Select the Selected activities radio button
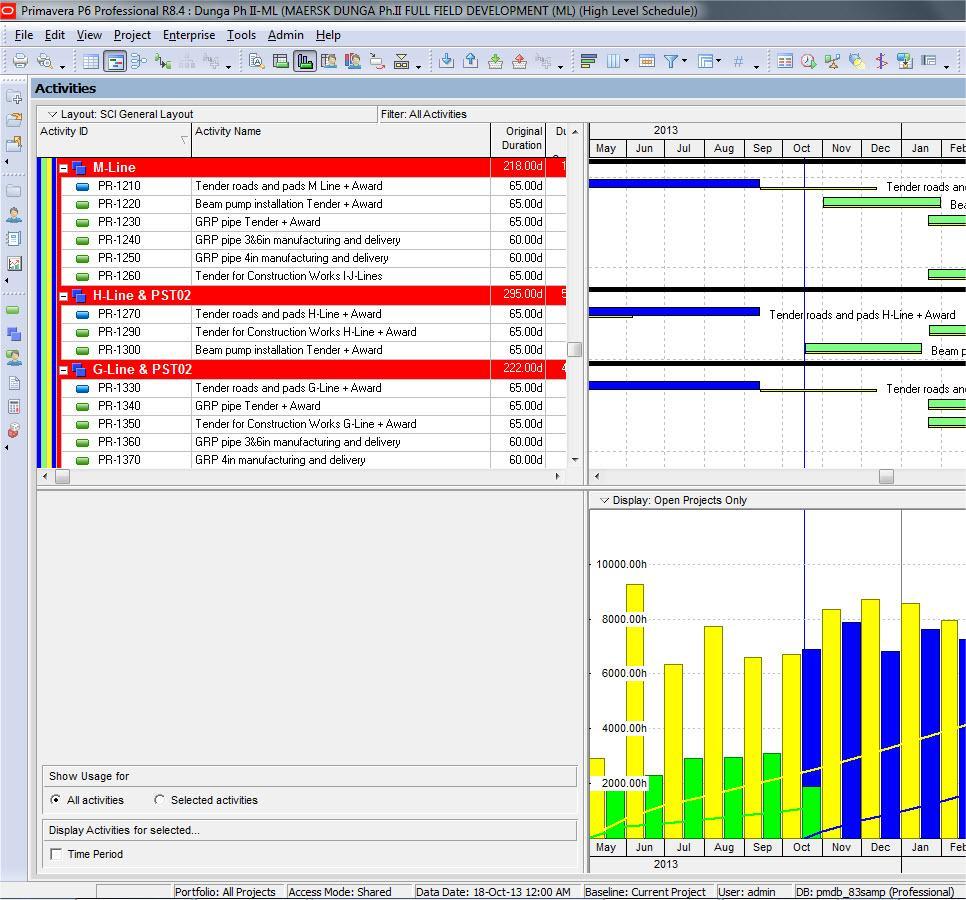Image resolution: width=966 pixels, height=900 pixels. 159,800
